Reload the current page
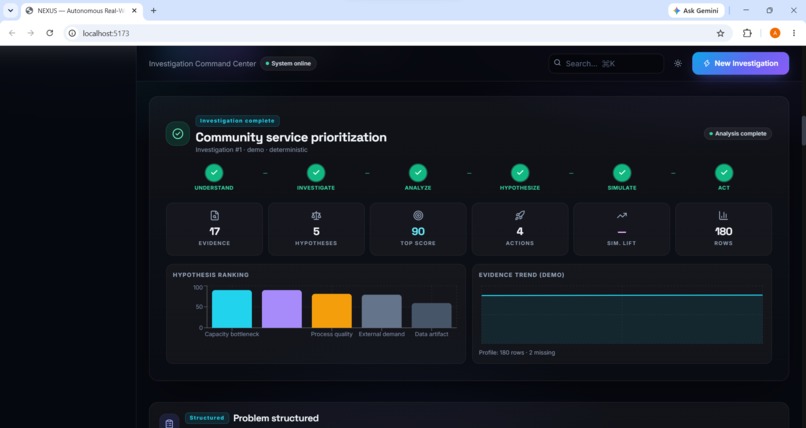The width and height of the screenshot is (806, 428). coord(49,33)
